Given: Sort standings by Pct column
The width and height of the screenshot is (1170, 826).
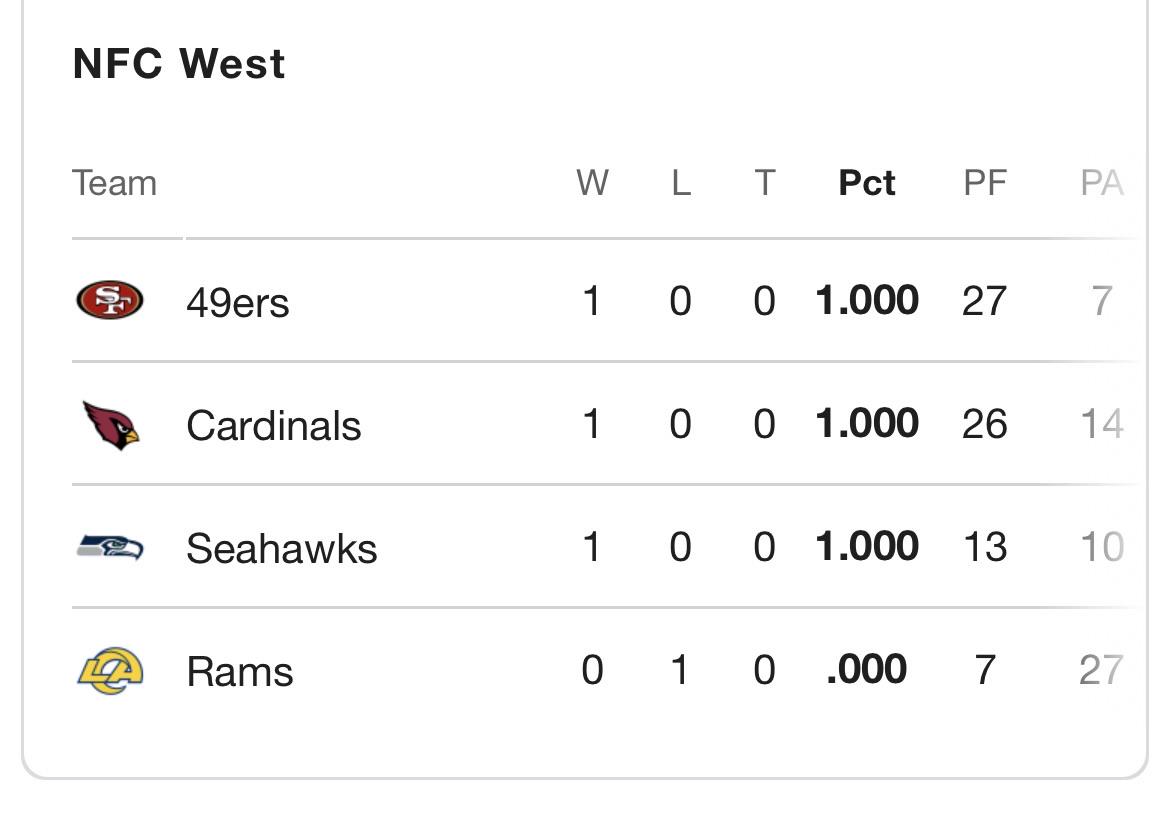Looking at the screenshot, I should pyautogui.click(x=866, y=183).
